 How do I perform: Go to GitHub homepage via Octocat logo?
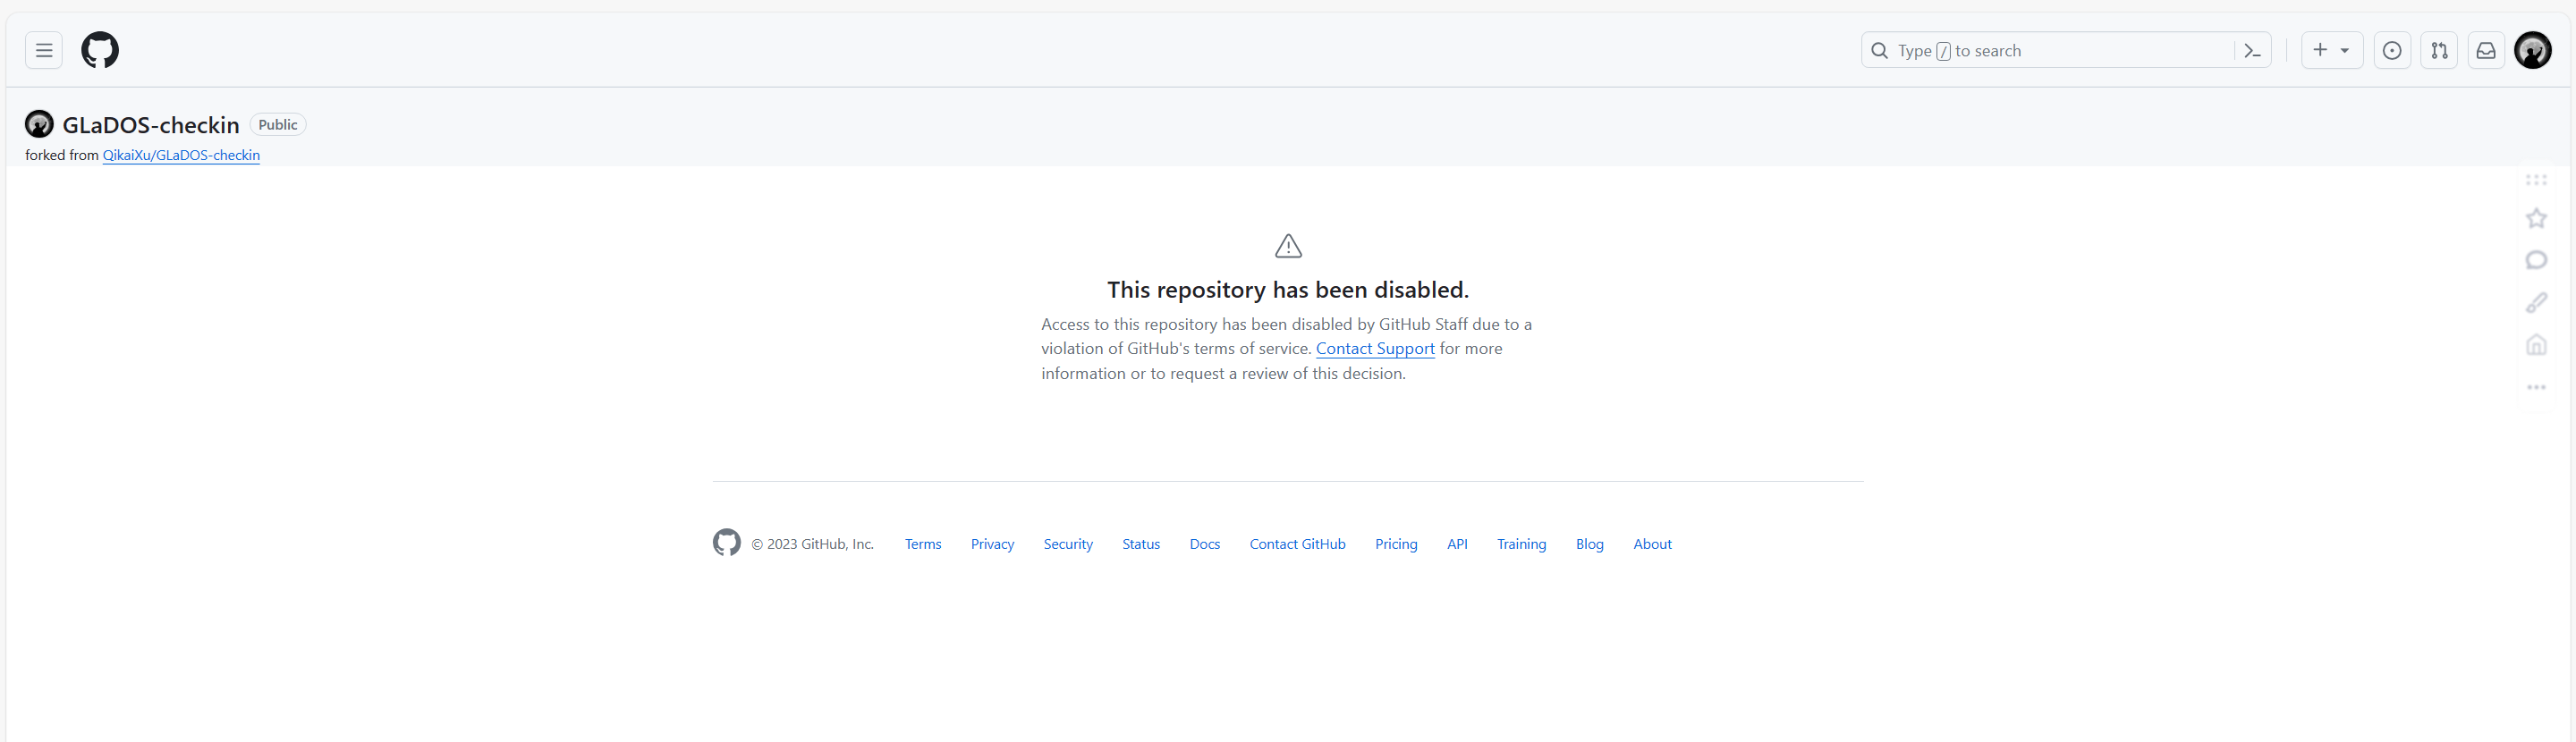pos(100,50)
